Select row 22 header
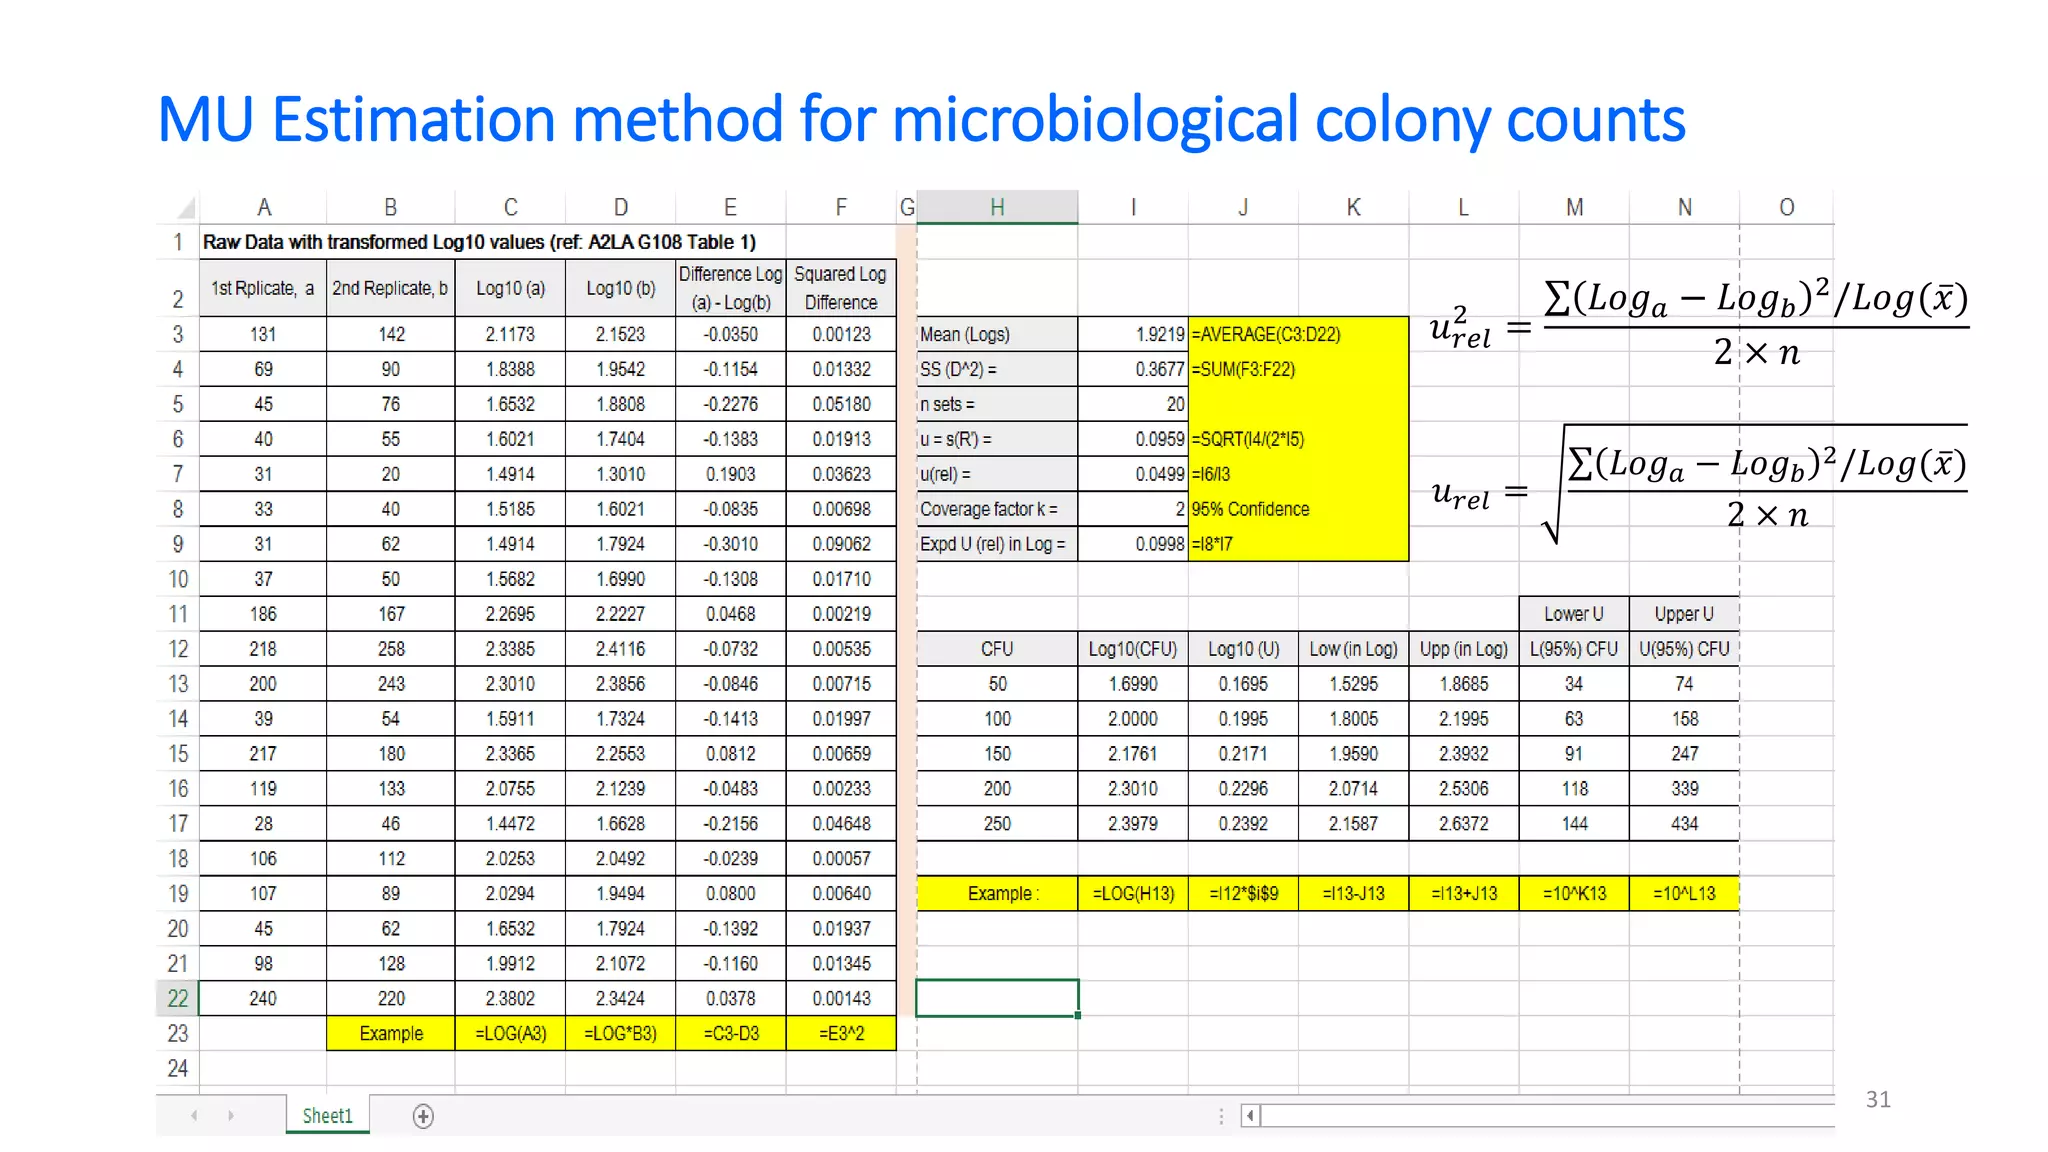The image size is (2048, 1152). click(x=178, y=998)
